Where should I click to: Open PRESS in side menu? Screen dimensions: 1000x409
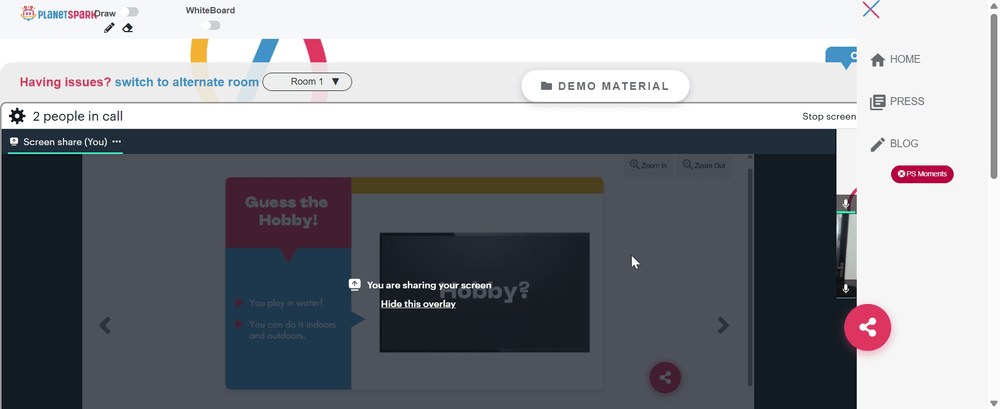pyautogui.click(x=897, y=101)
